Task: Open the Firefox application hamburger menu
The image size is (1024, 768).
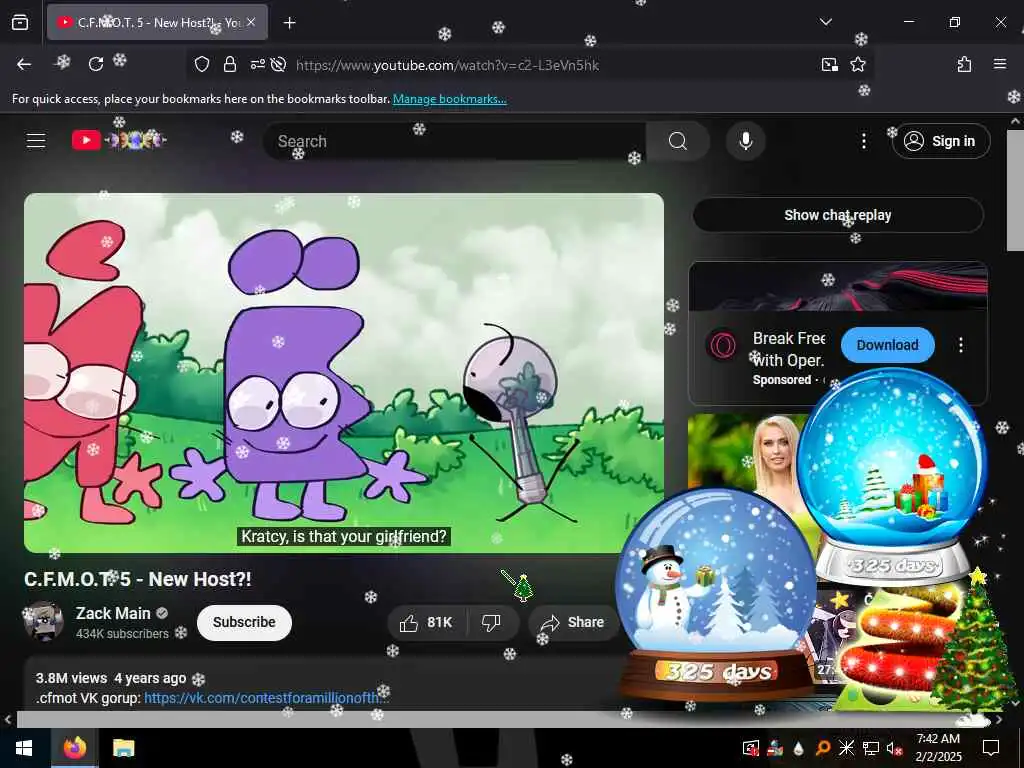Action: tap(999, 64)
